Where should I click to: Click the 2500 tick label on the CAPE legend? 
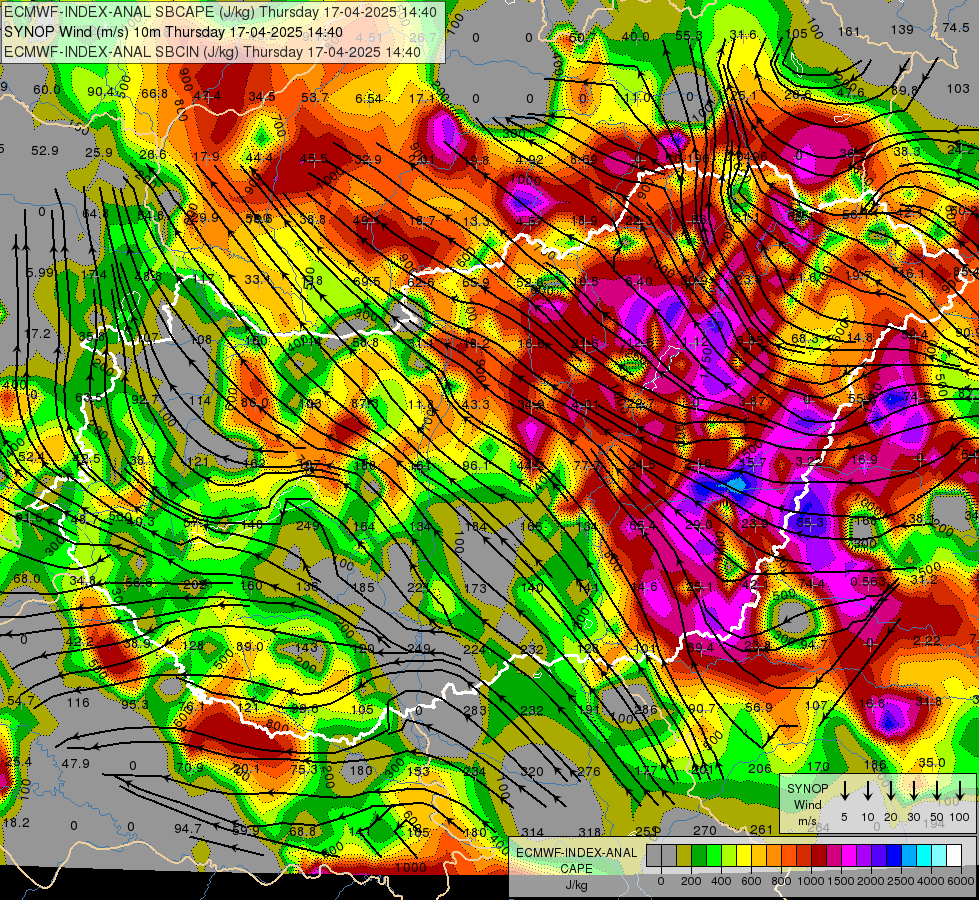click(x=901, y=881)
